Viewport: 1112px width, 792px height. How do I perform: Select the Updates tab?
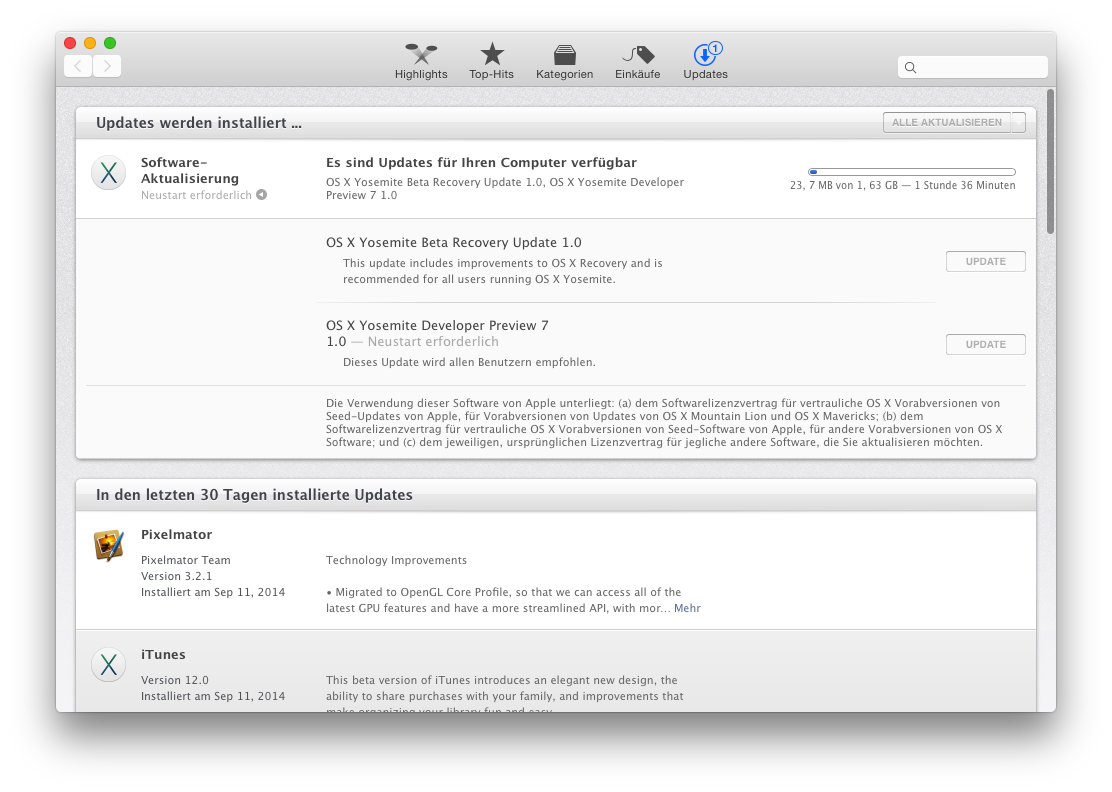tap(705, 61)
